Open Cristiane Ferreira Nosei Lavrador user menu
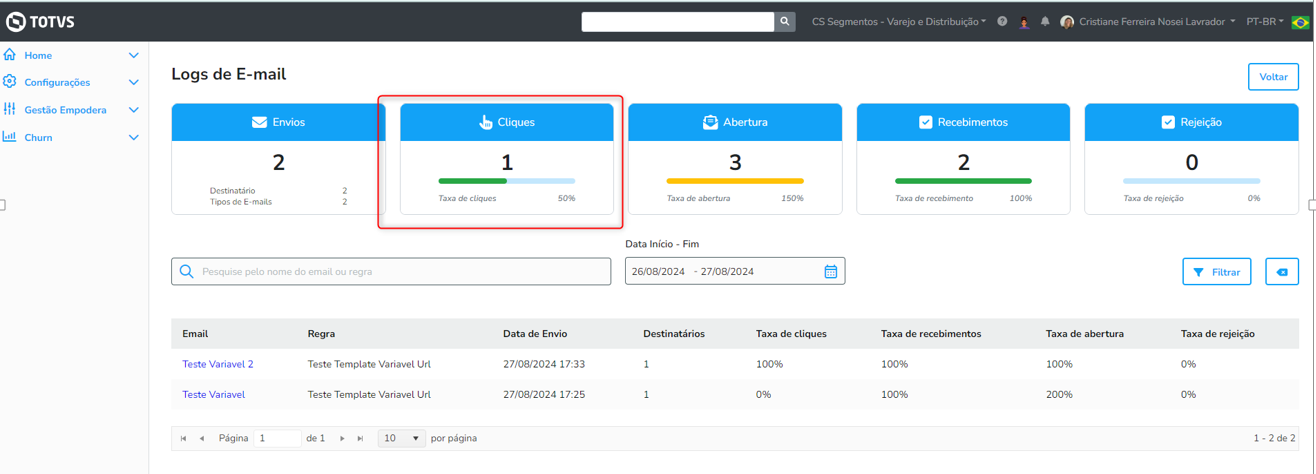The height and width of the screenshot is (474, 1316). (1157, 21)
